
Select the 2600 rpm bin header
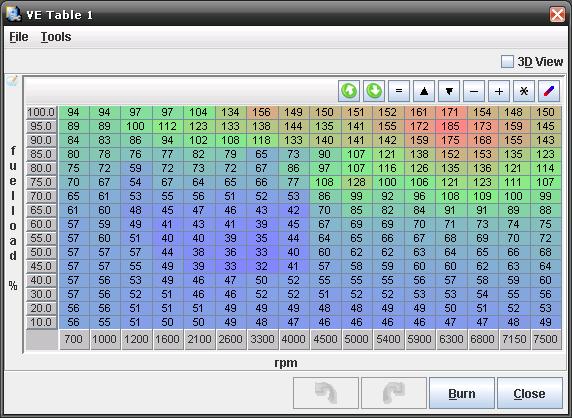(x=230, y=339)
